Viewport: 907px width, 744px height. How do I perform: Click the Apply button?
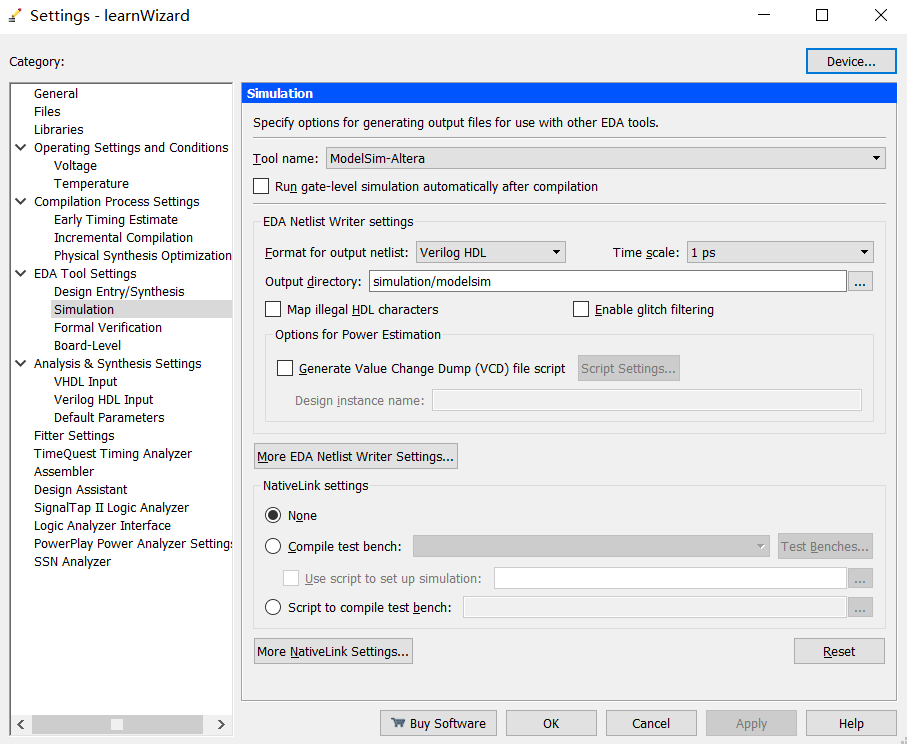[751, 723]
